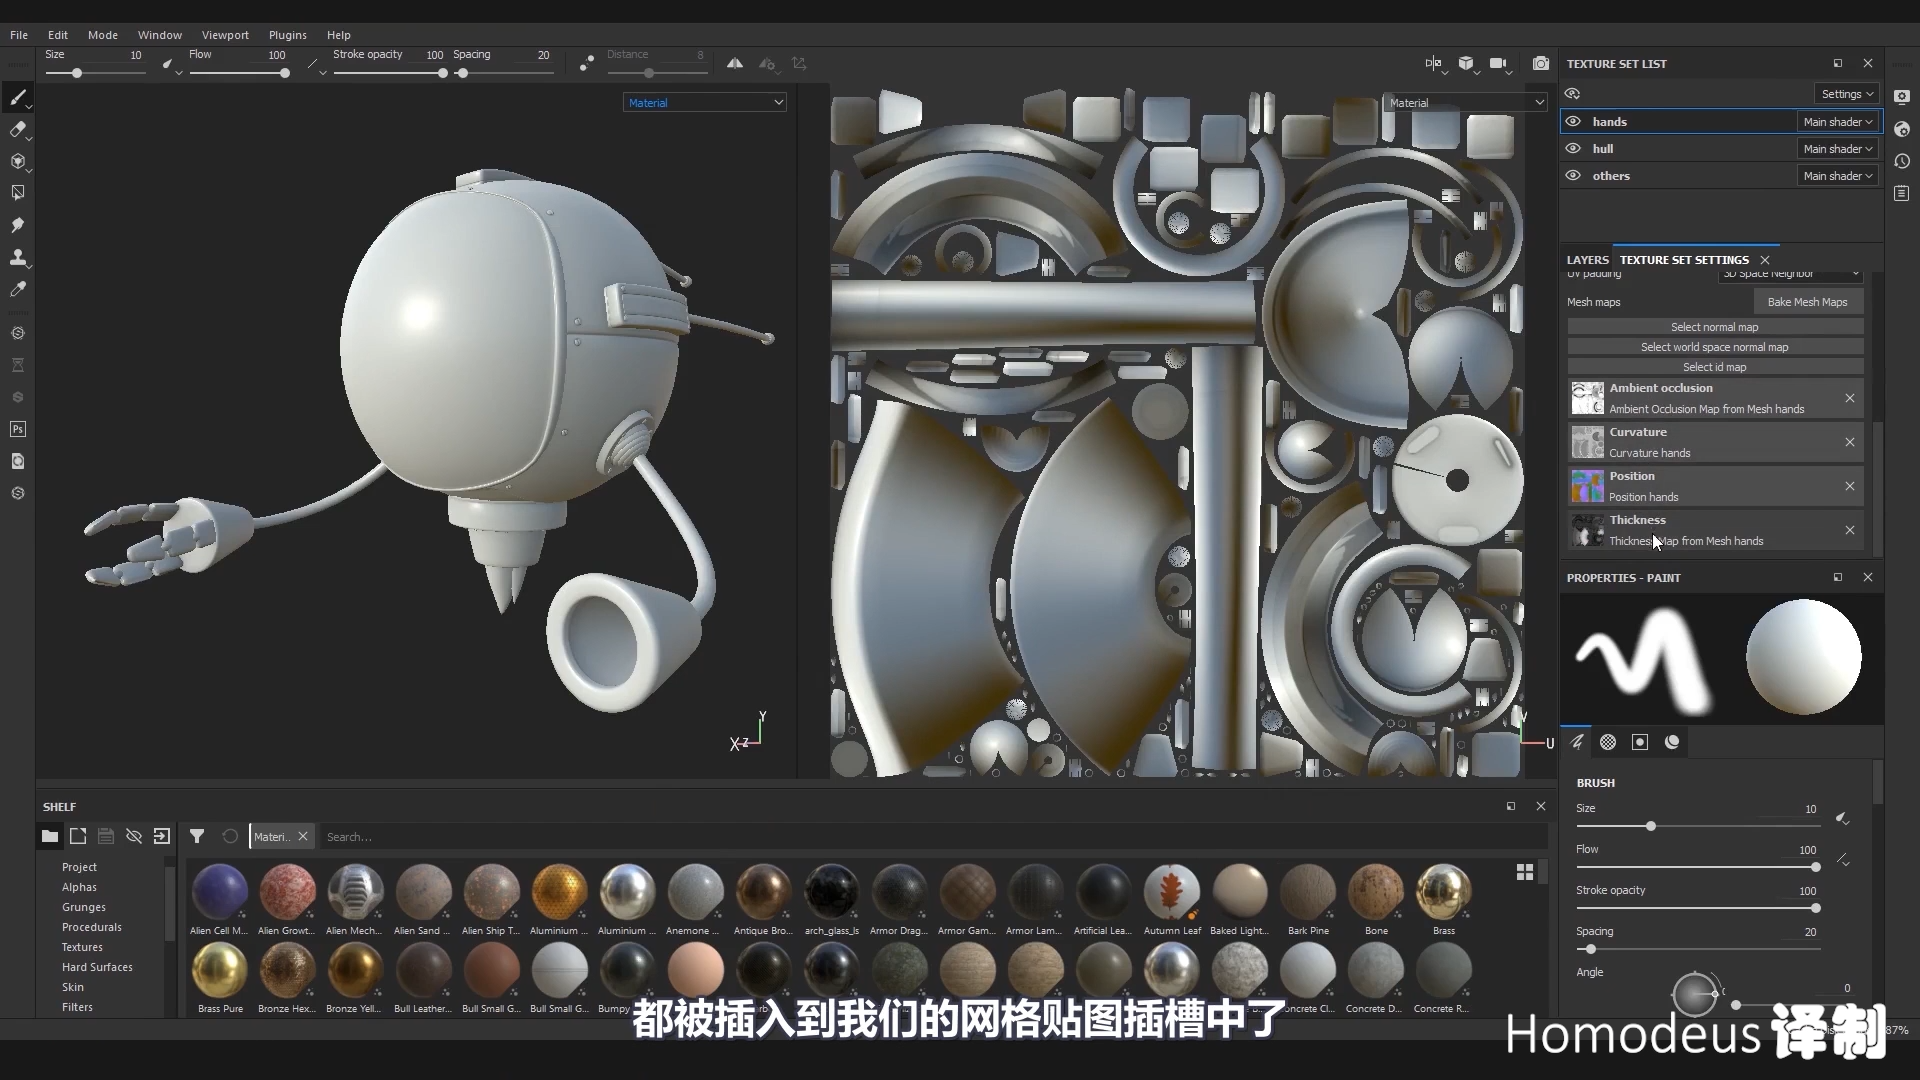This screenshot has height=1080, width=1920.
Task: Open the 3D cube view mode icon
Action: 1466,63
